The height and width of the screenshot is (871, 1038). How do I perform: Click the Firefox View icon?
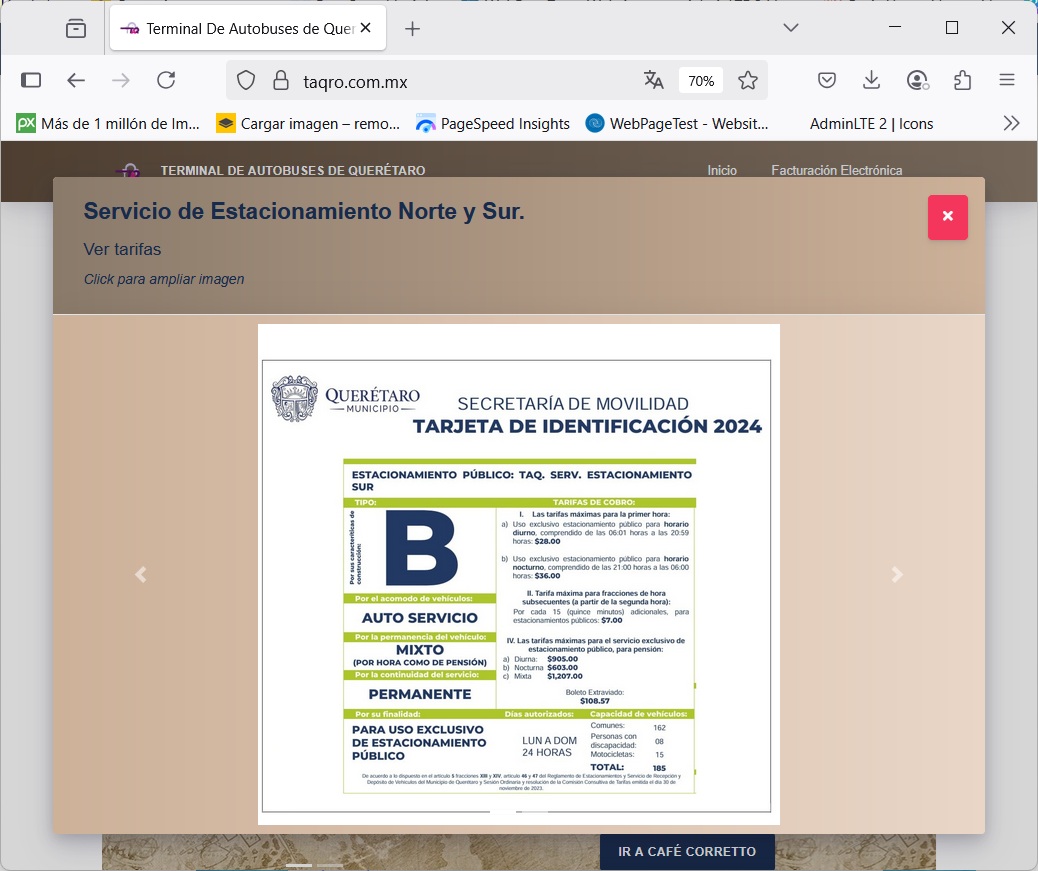point(76,28)
